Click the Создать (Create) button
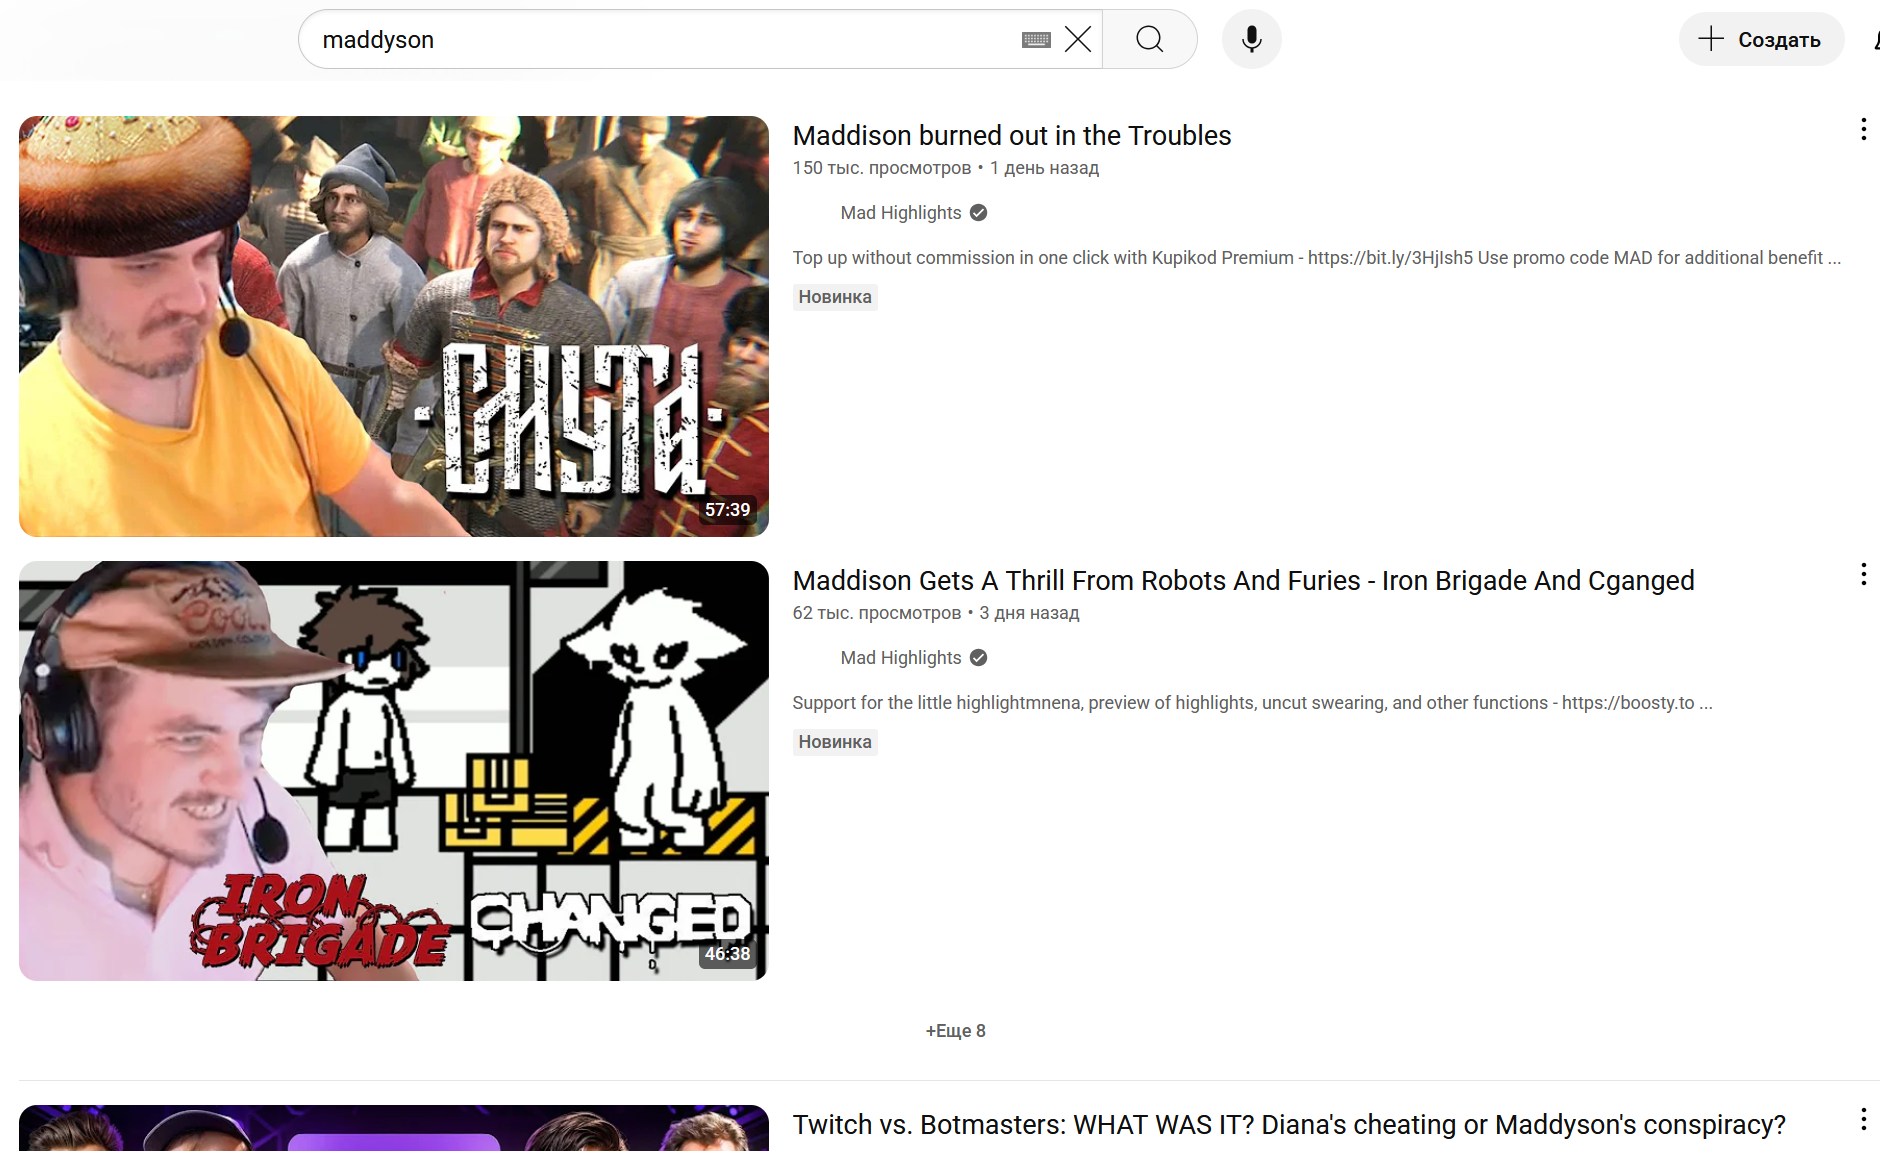This screenshot has width=1880, height=1151. click(x=1761, y=39)
